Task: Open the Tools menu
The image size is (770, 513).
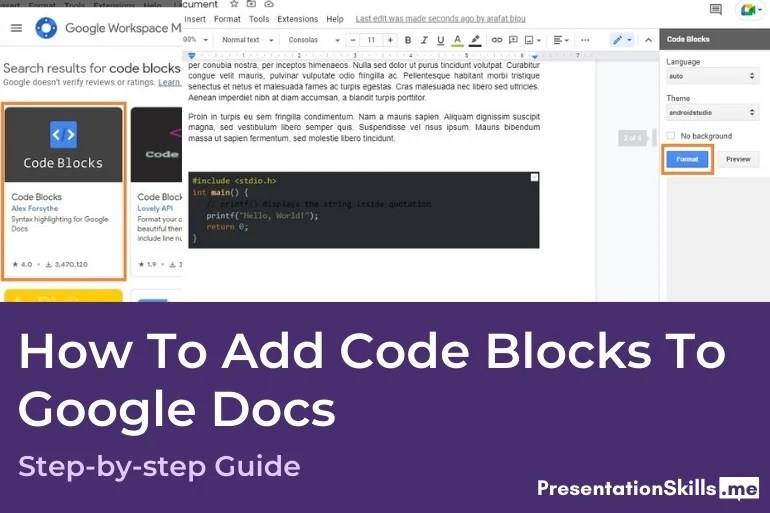Action: pos(259,19)
